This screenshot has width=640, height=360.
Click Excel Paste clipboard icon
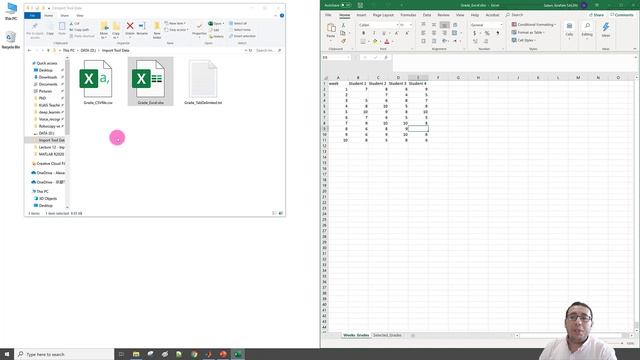click(331, 28)
